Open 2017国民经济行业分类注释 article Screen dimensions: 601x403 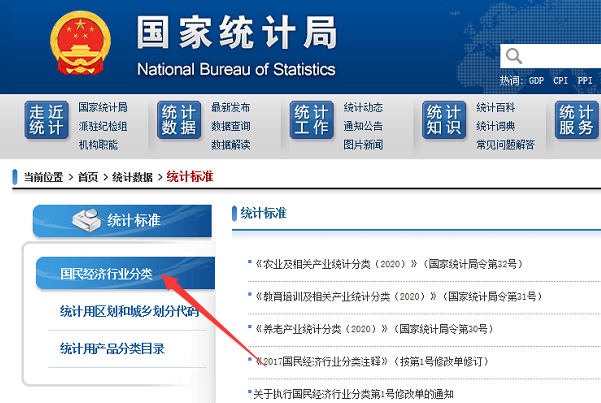coord(371,362)
